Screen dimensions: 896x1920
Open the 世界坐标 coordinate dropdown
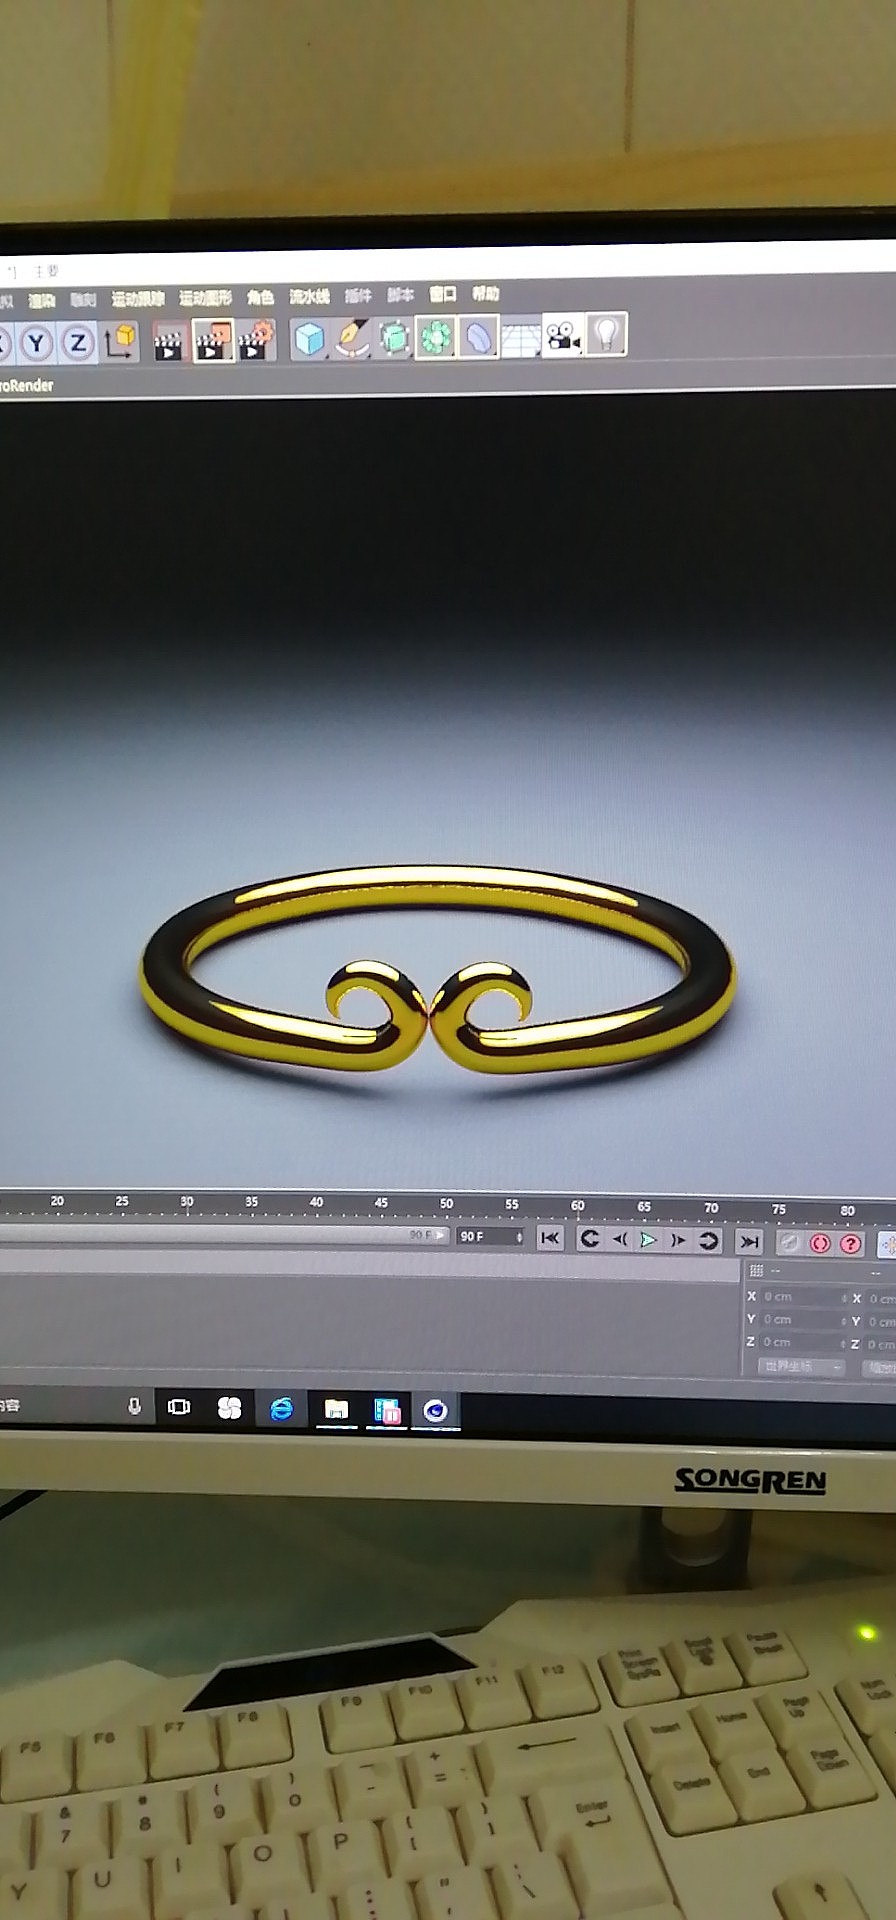tap(802, 1366)
